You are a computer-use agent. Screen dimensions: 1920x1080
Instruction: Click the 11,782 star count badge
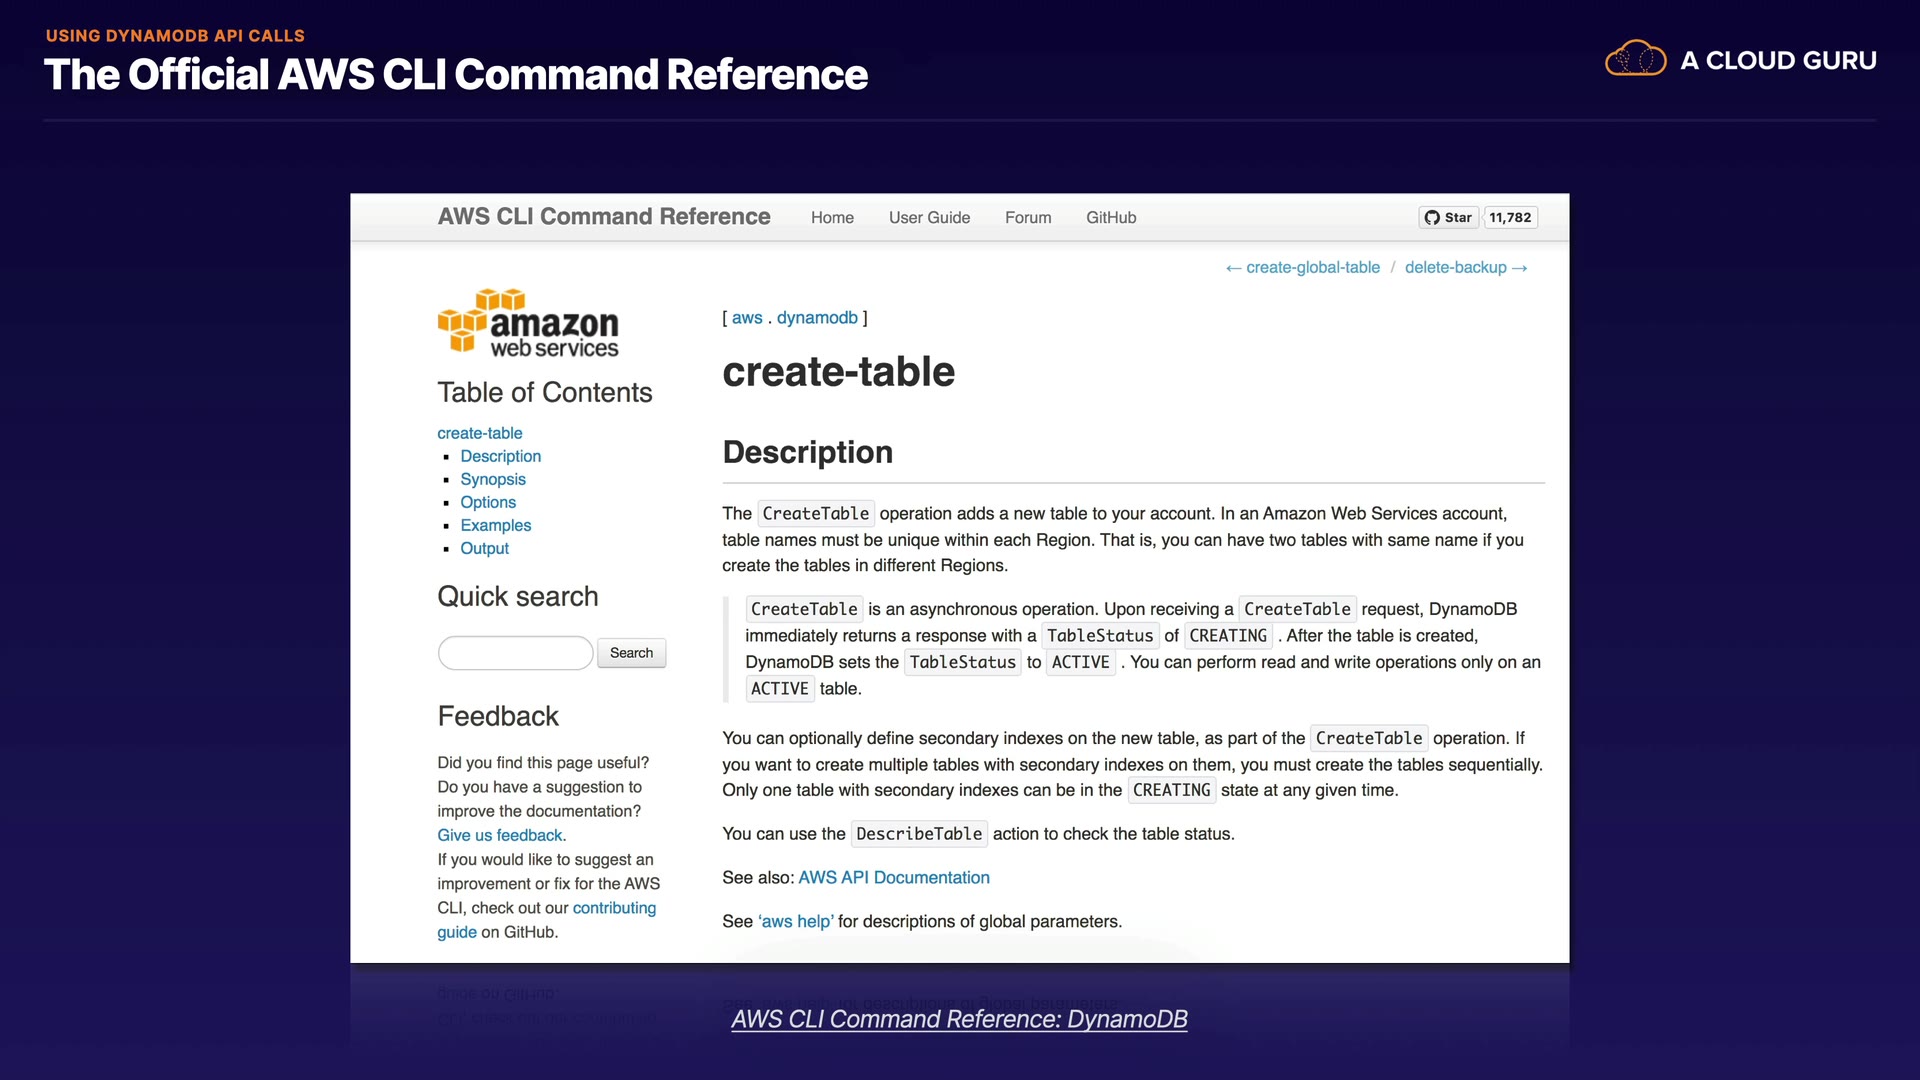(x=1509, y=217)
